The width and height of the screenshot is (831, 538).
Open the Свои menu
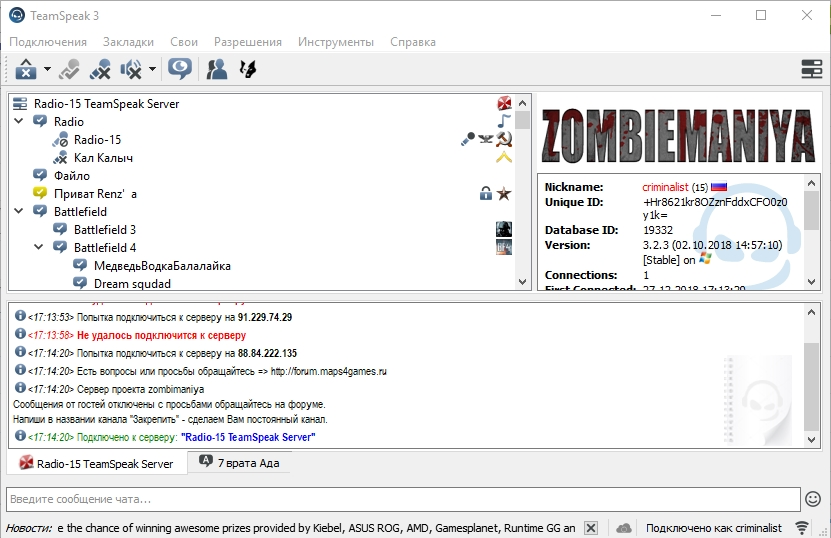(184, 42)
